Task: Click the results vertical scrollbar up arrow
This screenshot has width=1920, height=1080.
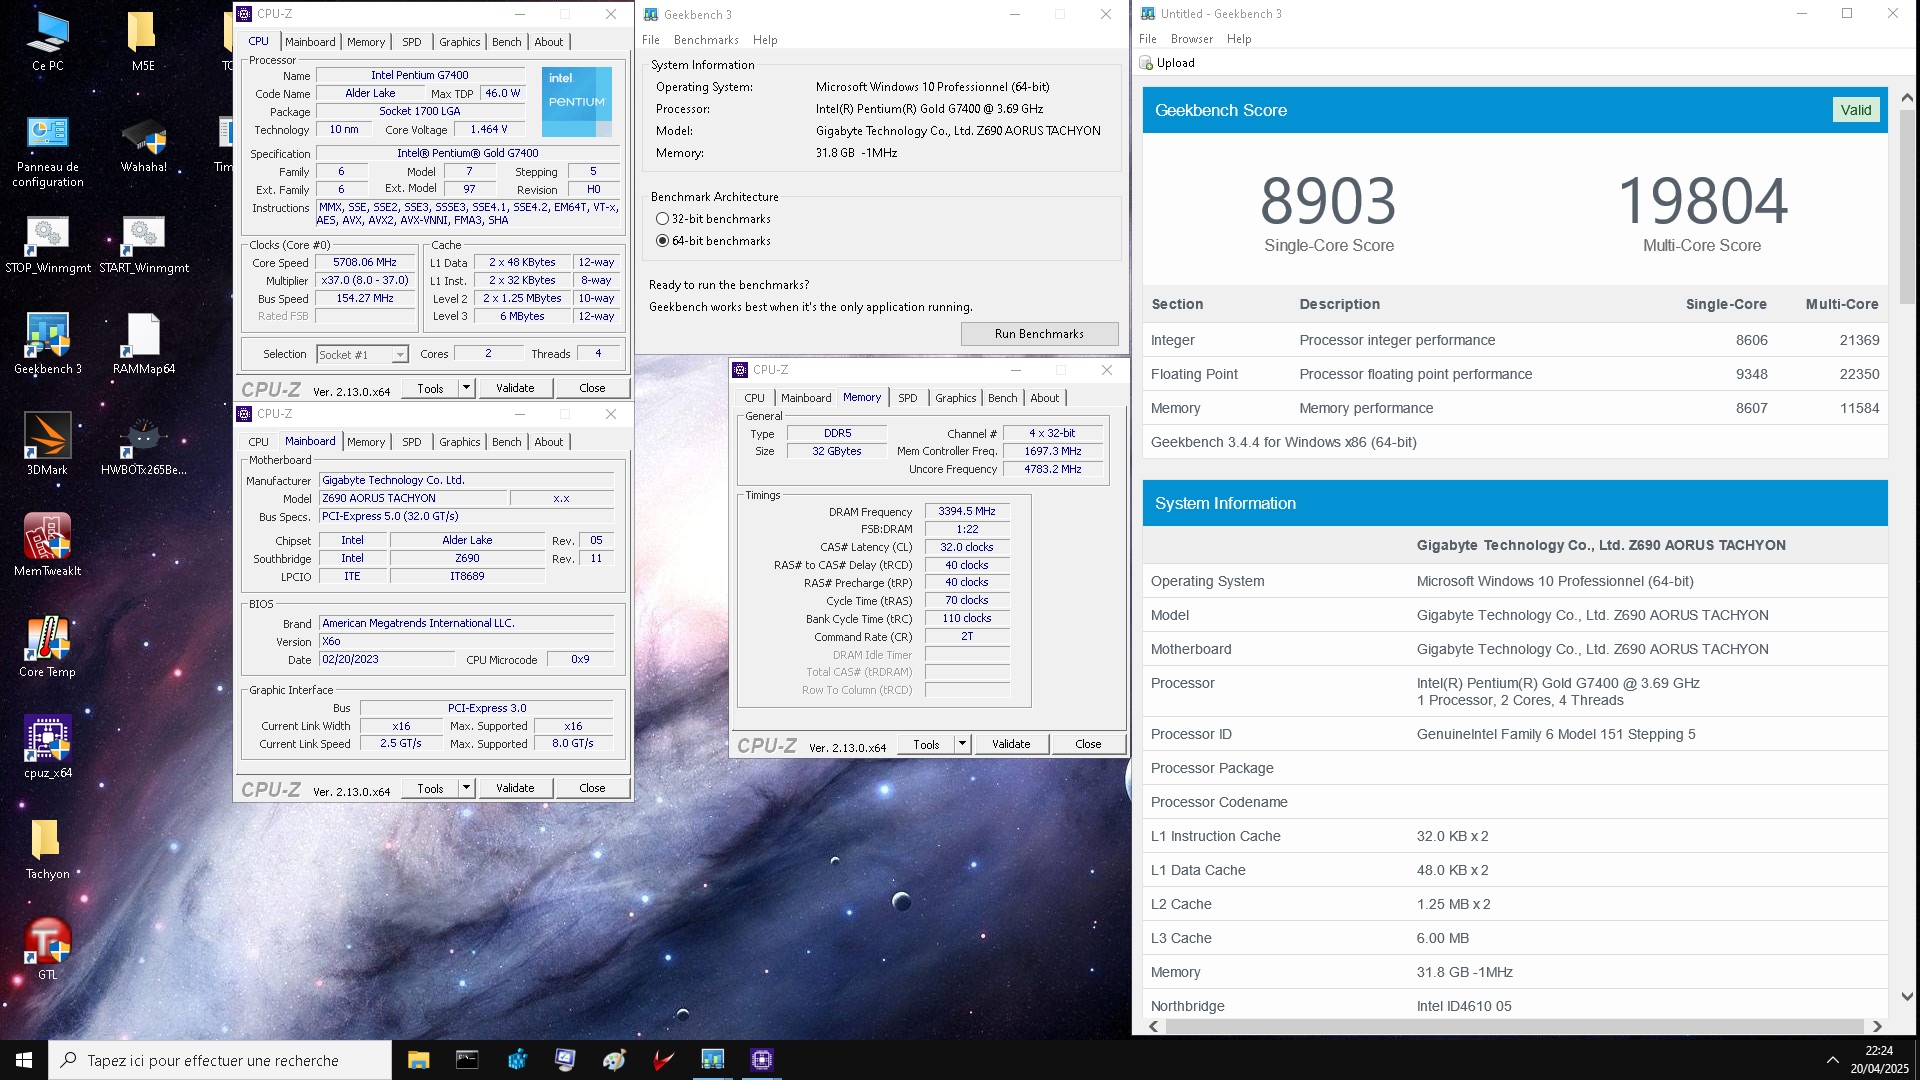Action: pyautogui.click(x=1907, y=98)
